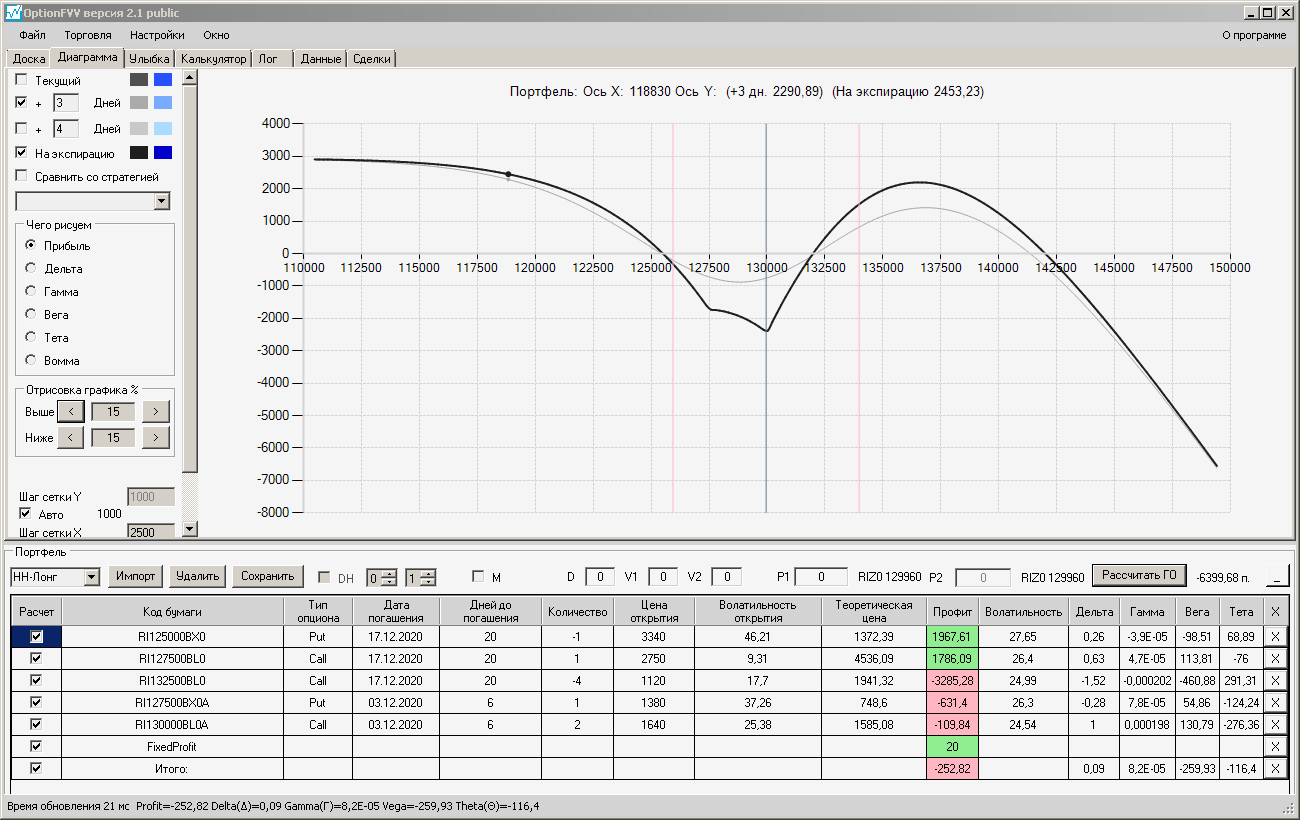This screenshot has width=1300, height=820.
Task: Switch to the Улыбка tab
Action: (150, 59)
